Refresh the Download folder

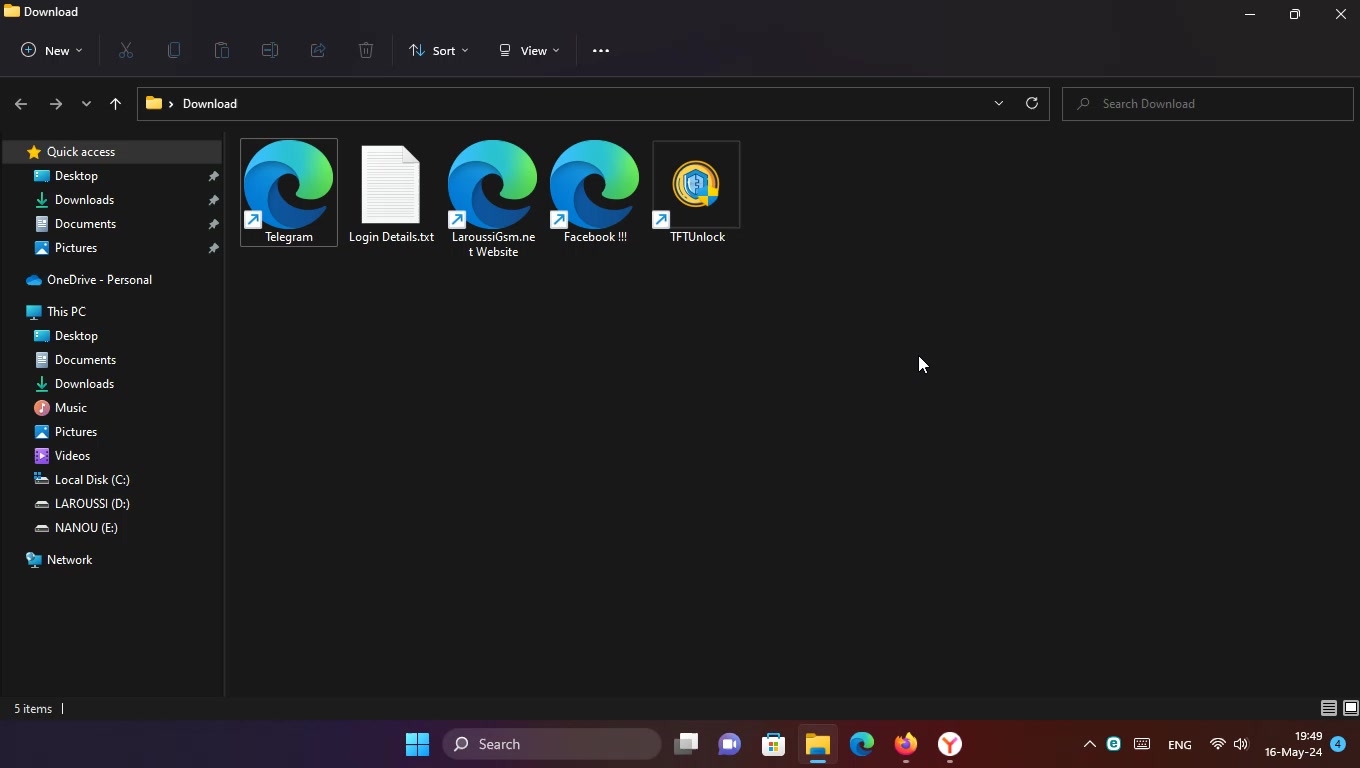[1032, 103]
